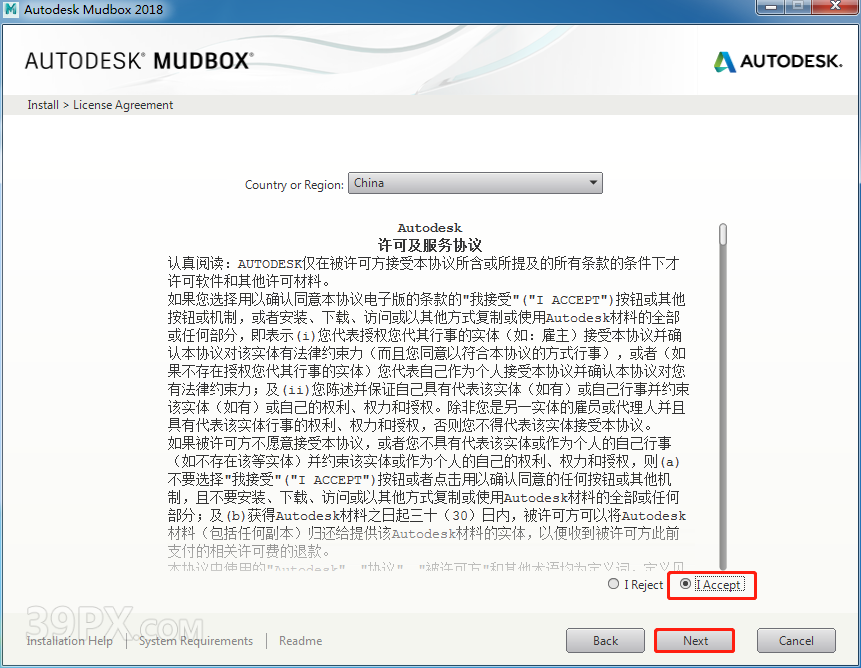The image size is (861, 668).
Task: Click the window title text Autodesk Mudbox 2018
Action: tap(97, 10)
